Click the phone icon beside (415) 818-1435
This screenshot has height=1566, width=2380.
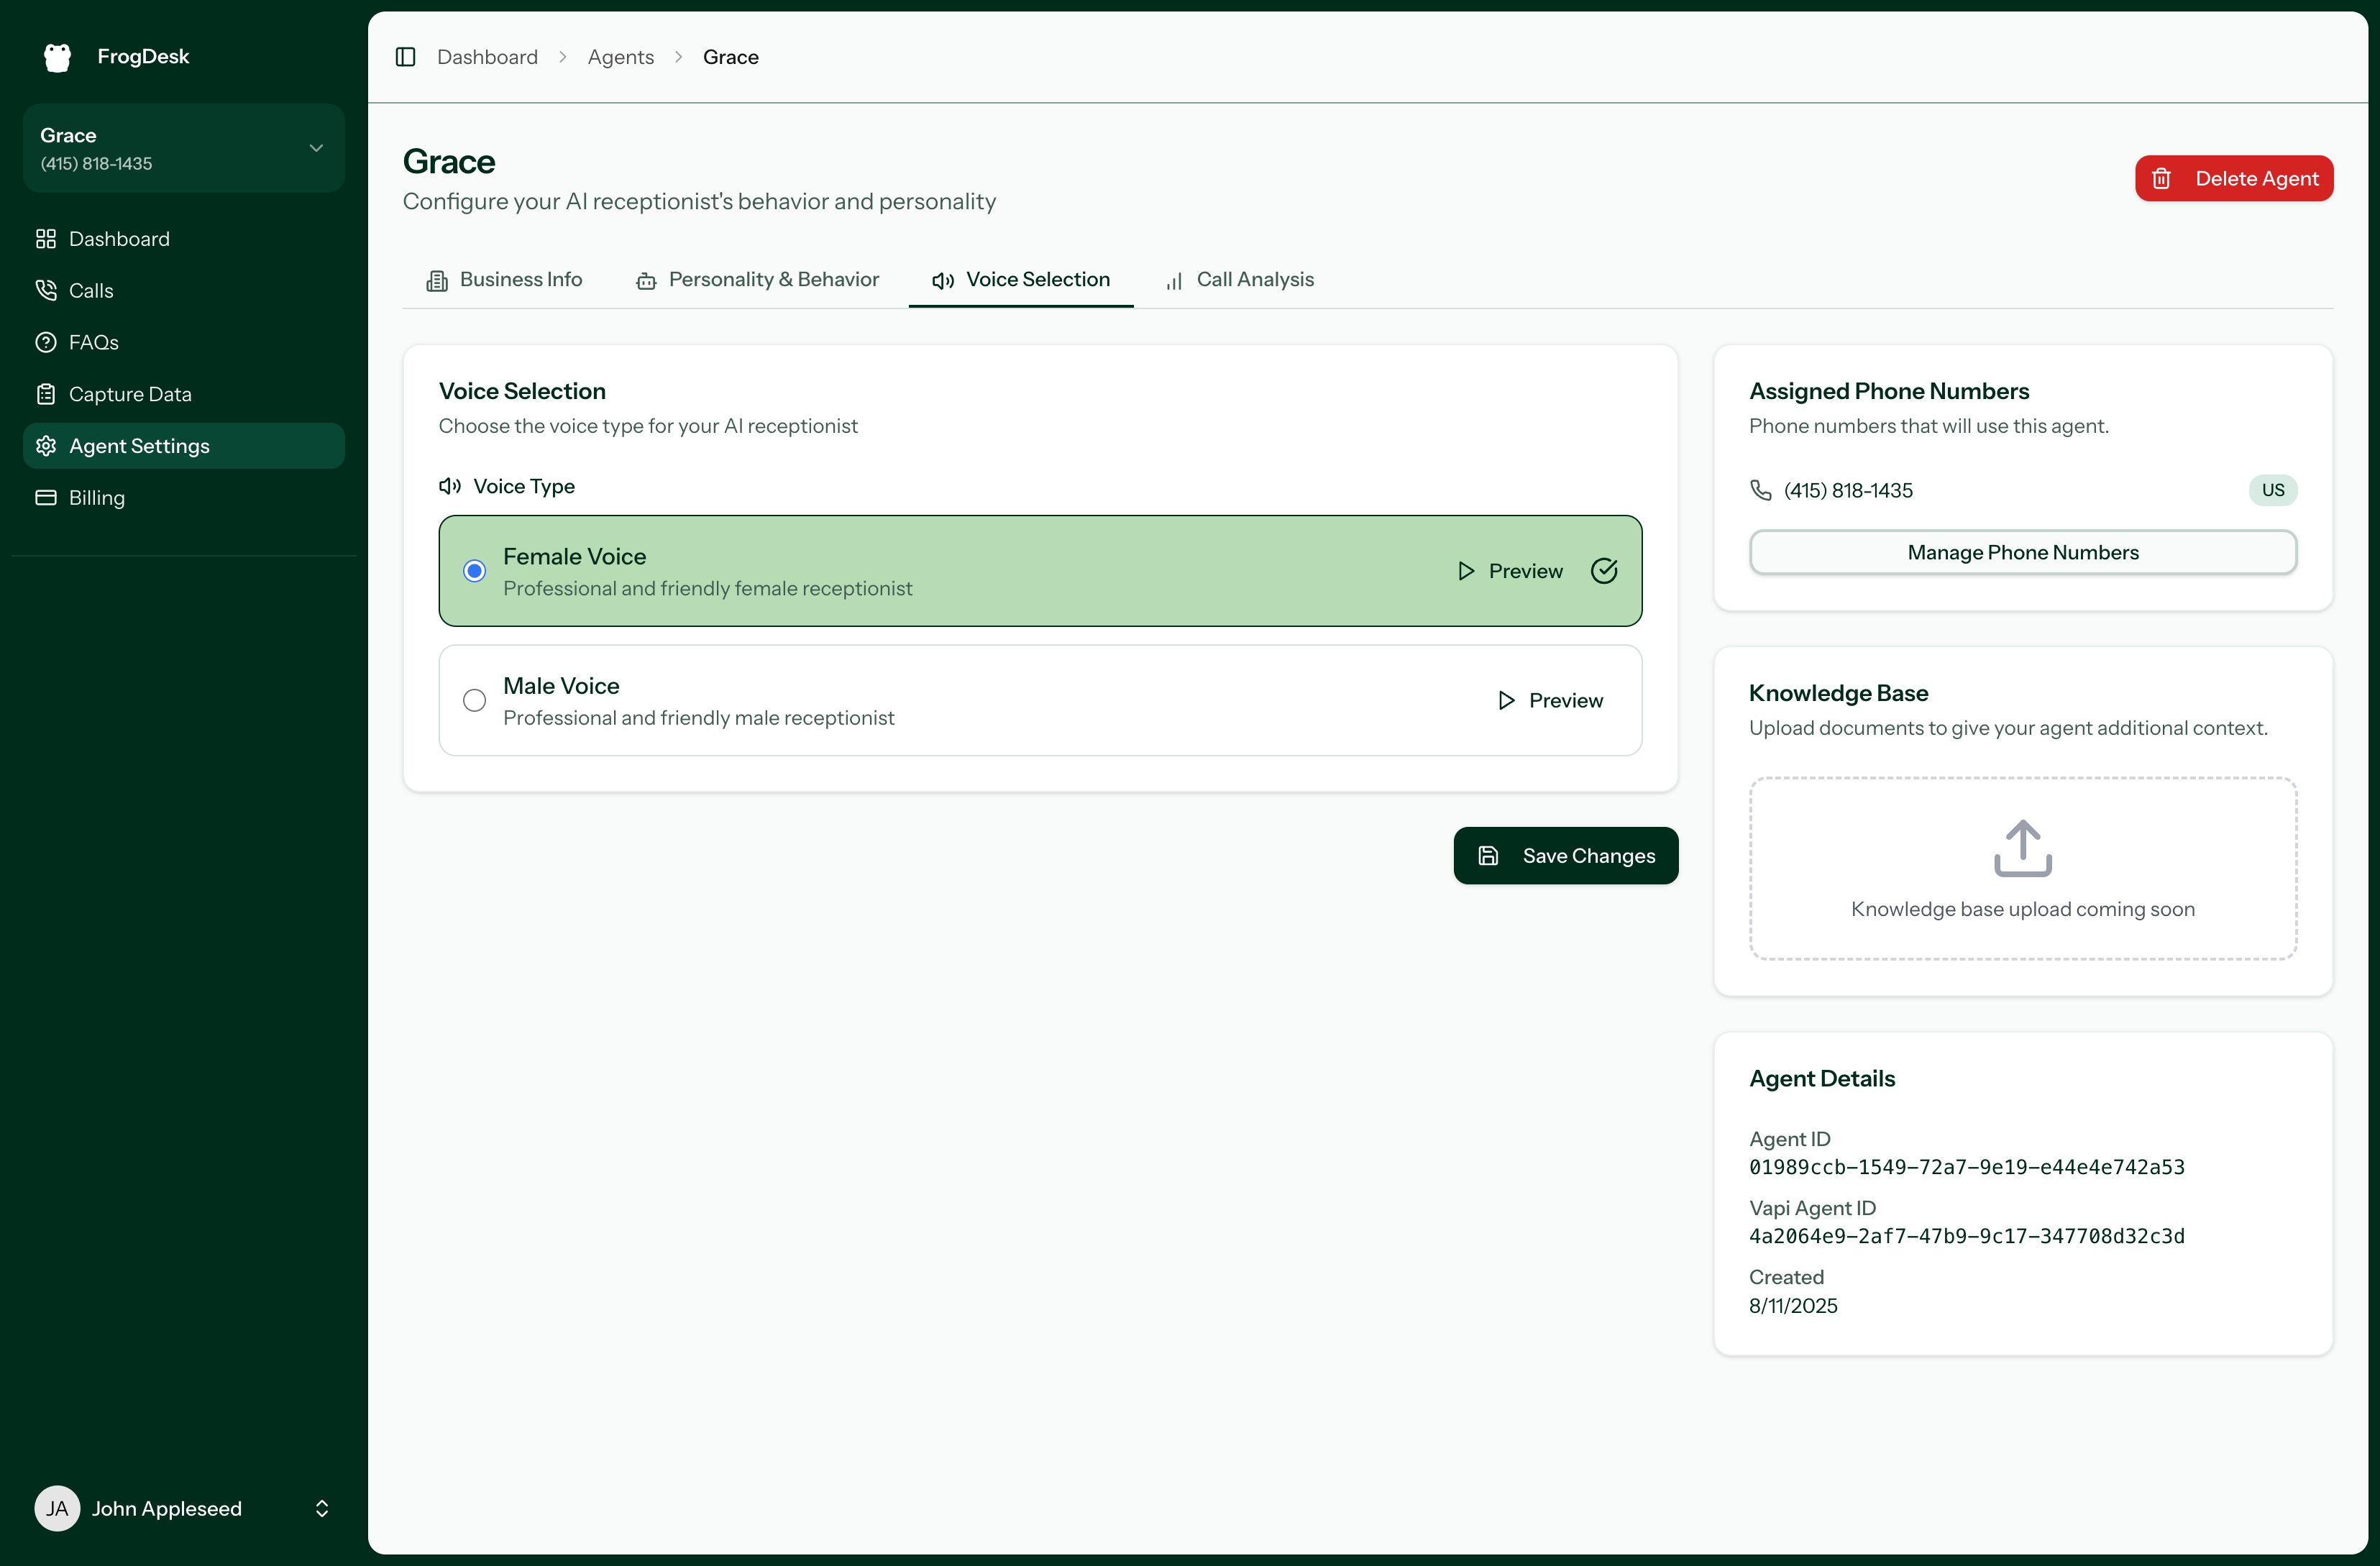click(x=1762, y=490)
